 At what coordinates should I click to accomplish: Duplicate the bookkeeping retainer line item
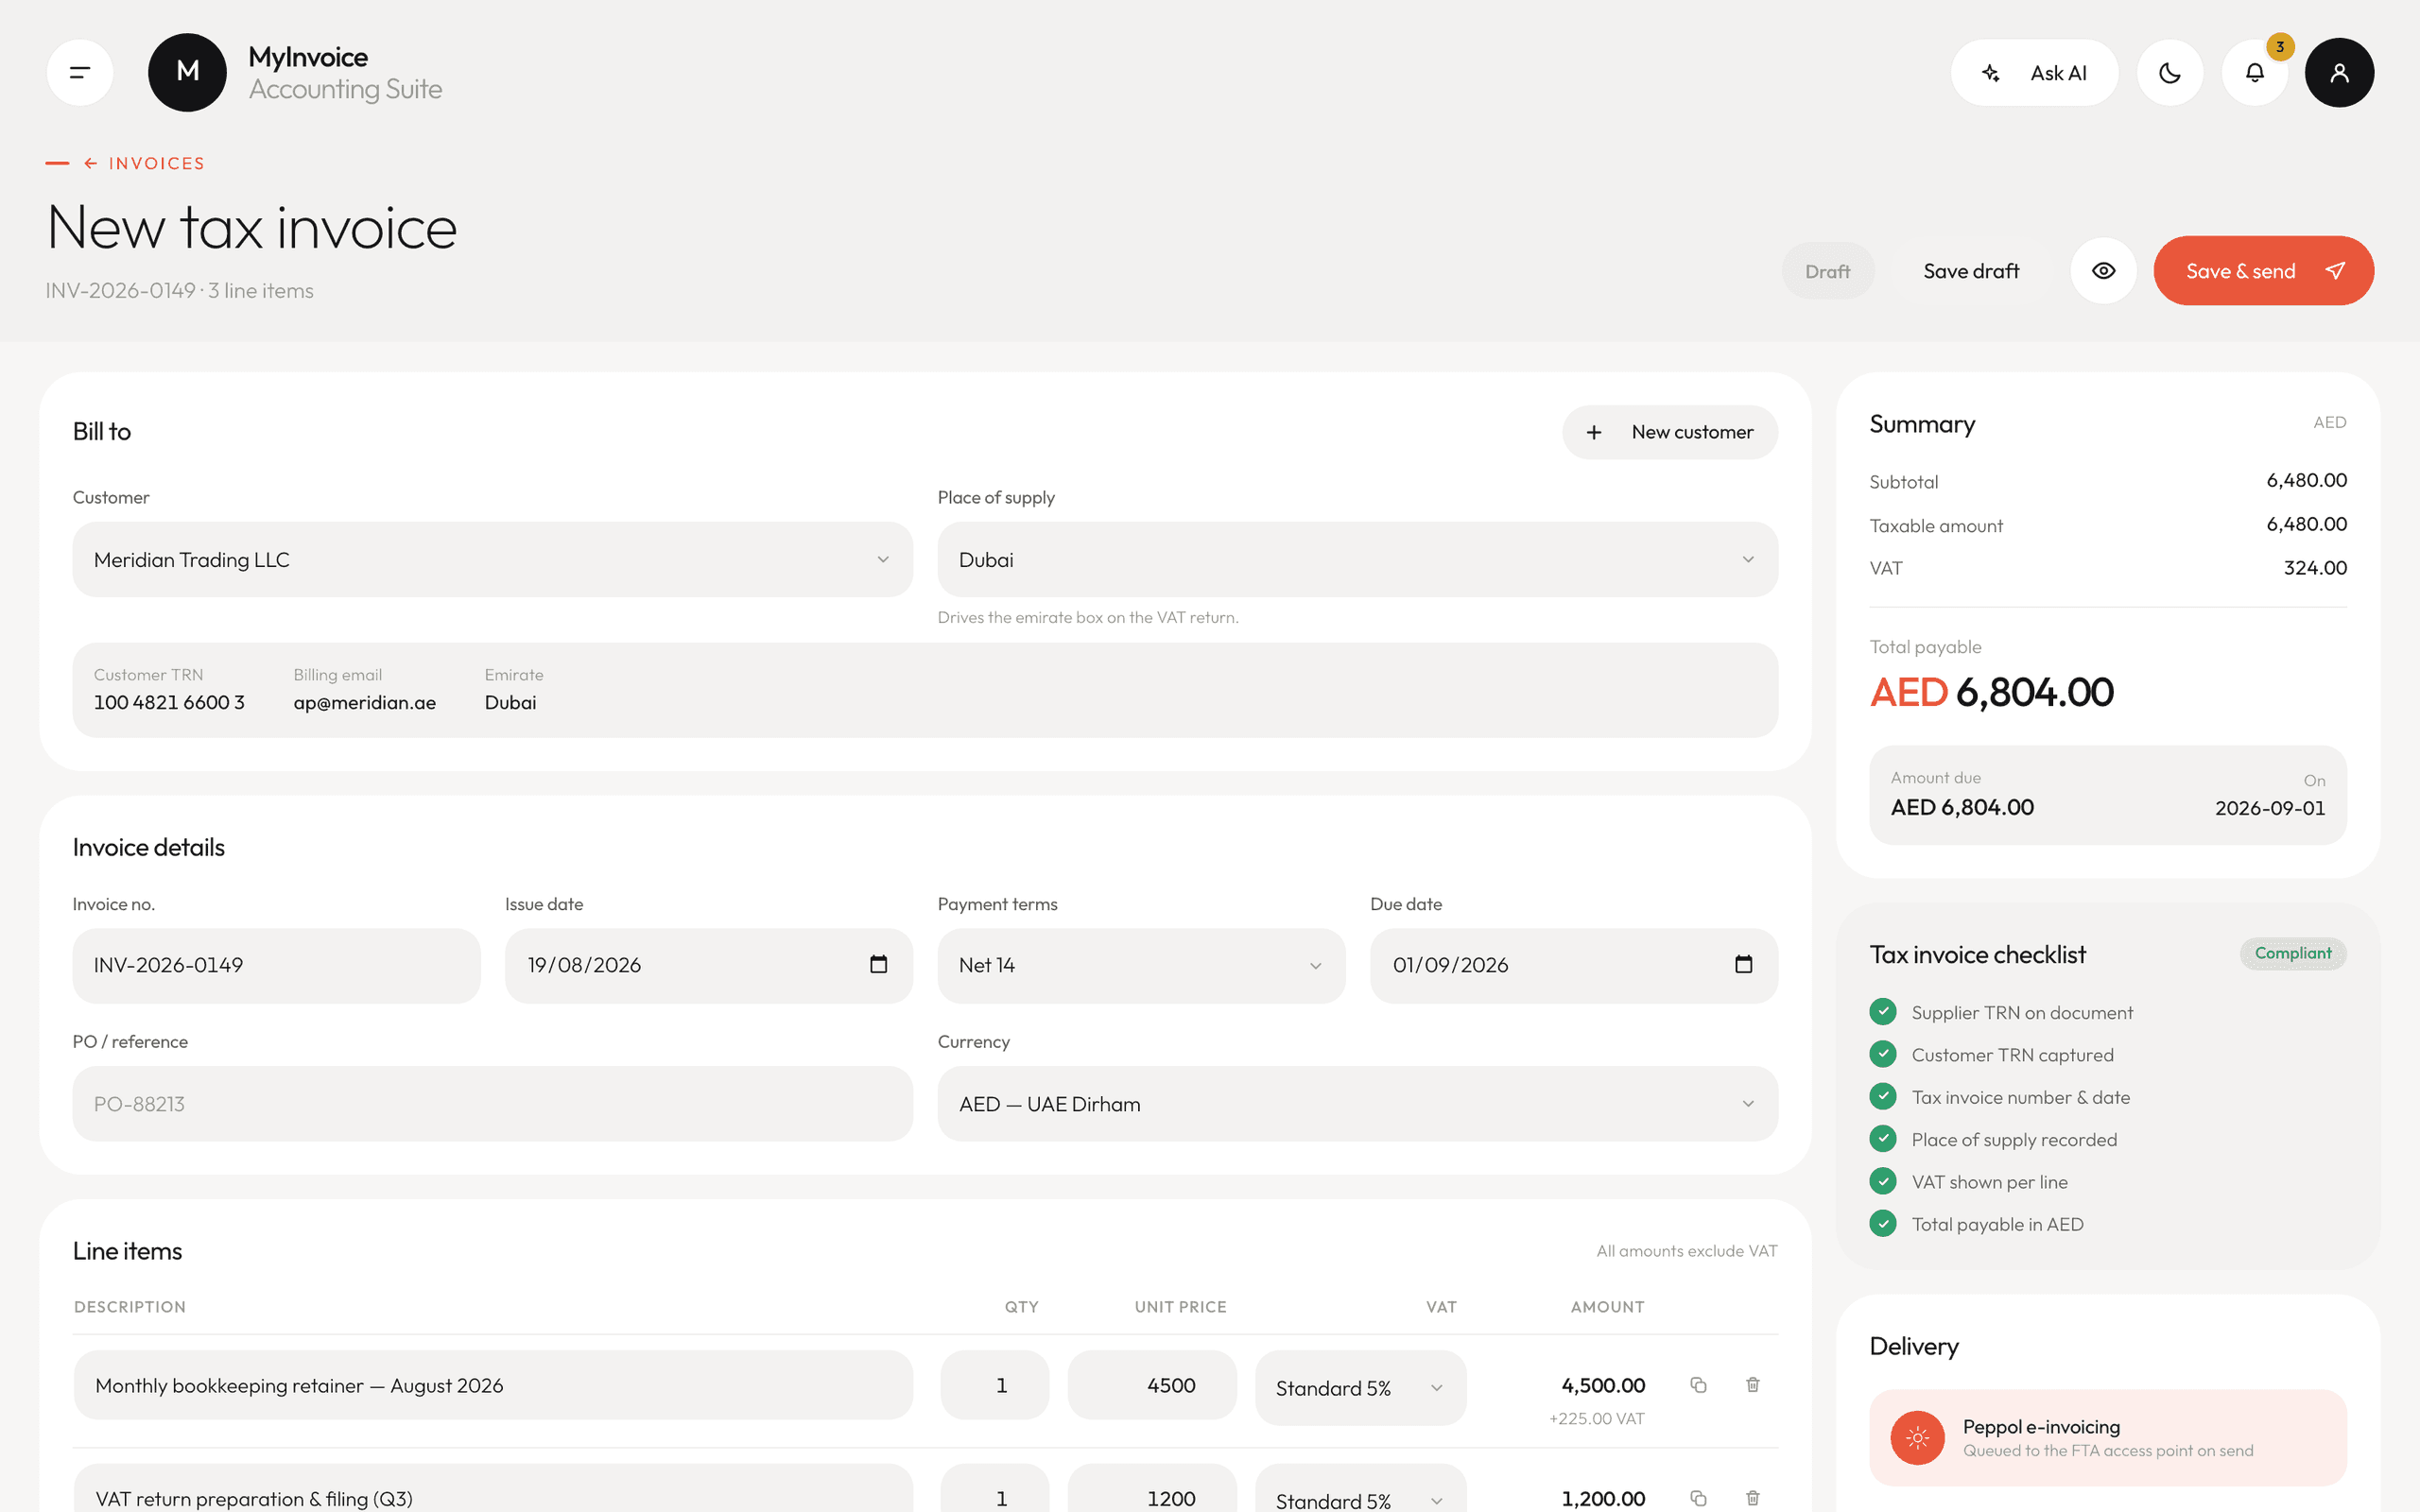(1698, 1385)
